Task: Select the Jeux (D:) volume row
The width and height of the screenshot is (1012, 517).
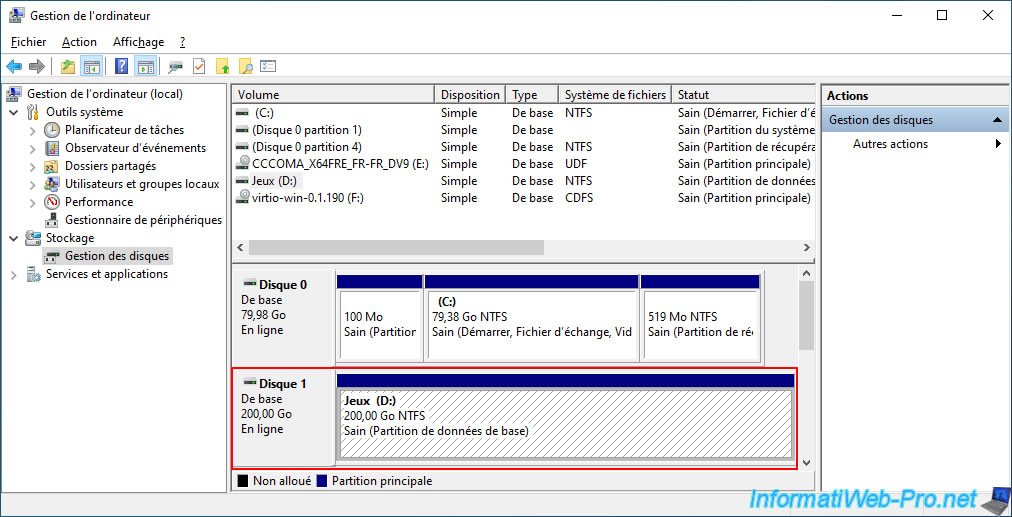Action: click(523, 181)
